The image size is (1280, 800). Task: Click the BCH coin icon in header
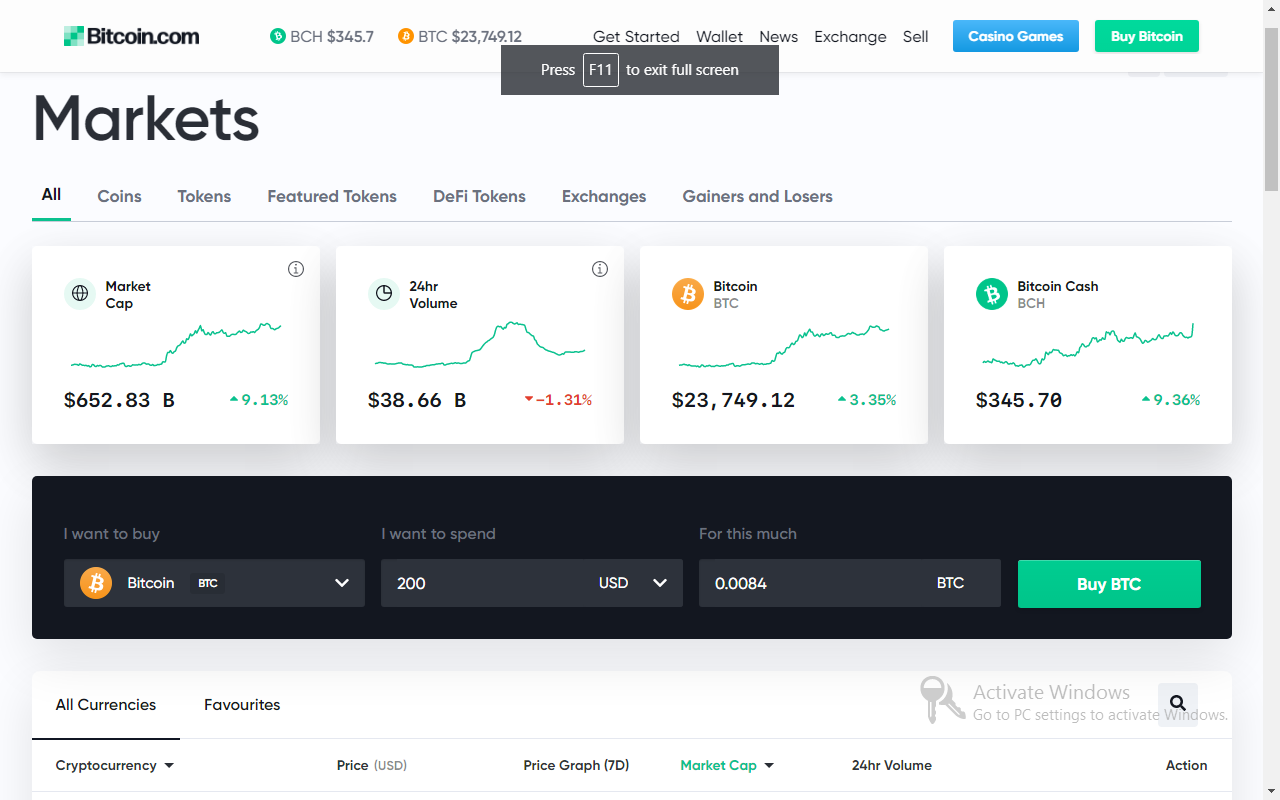coord(278,36)
